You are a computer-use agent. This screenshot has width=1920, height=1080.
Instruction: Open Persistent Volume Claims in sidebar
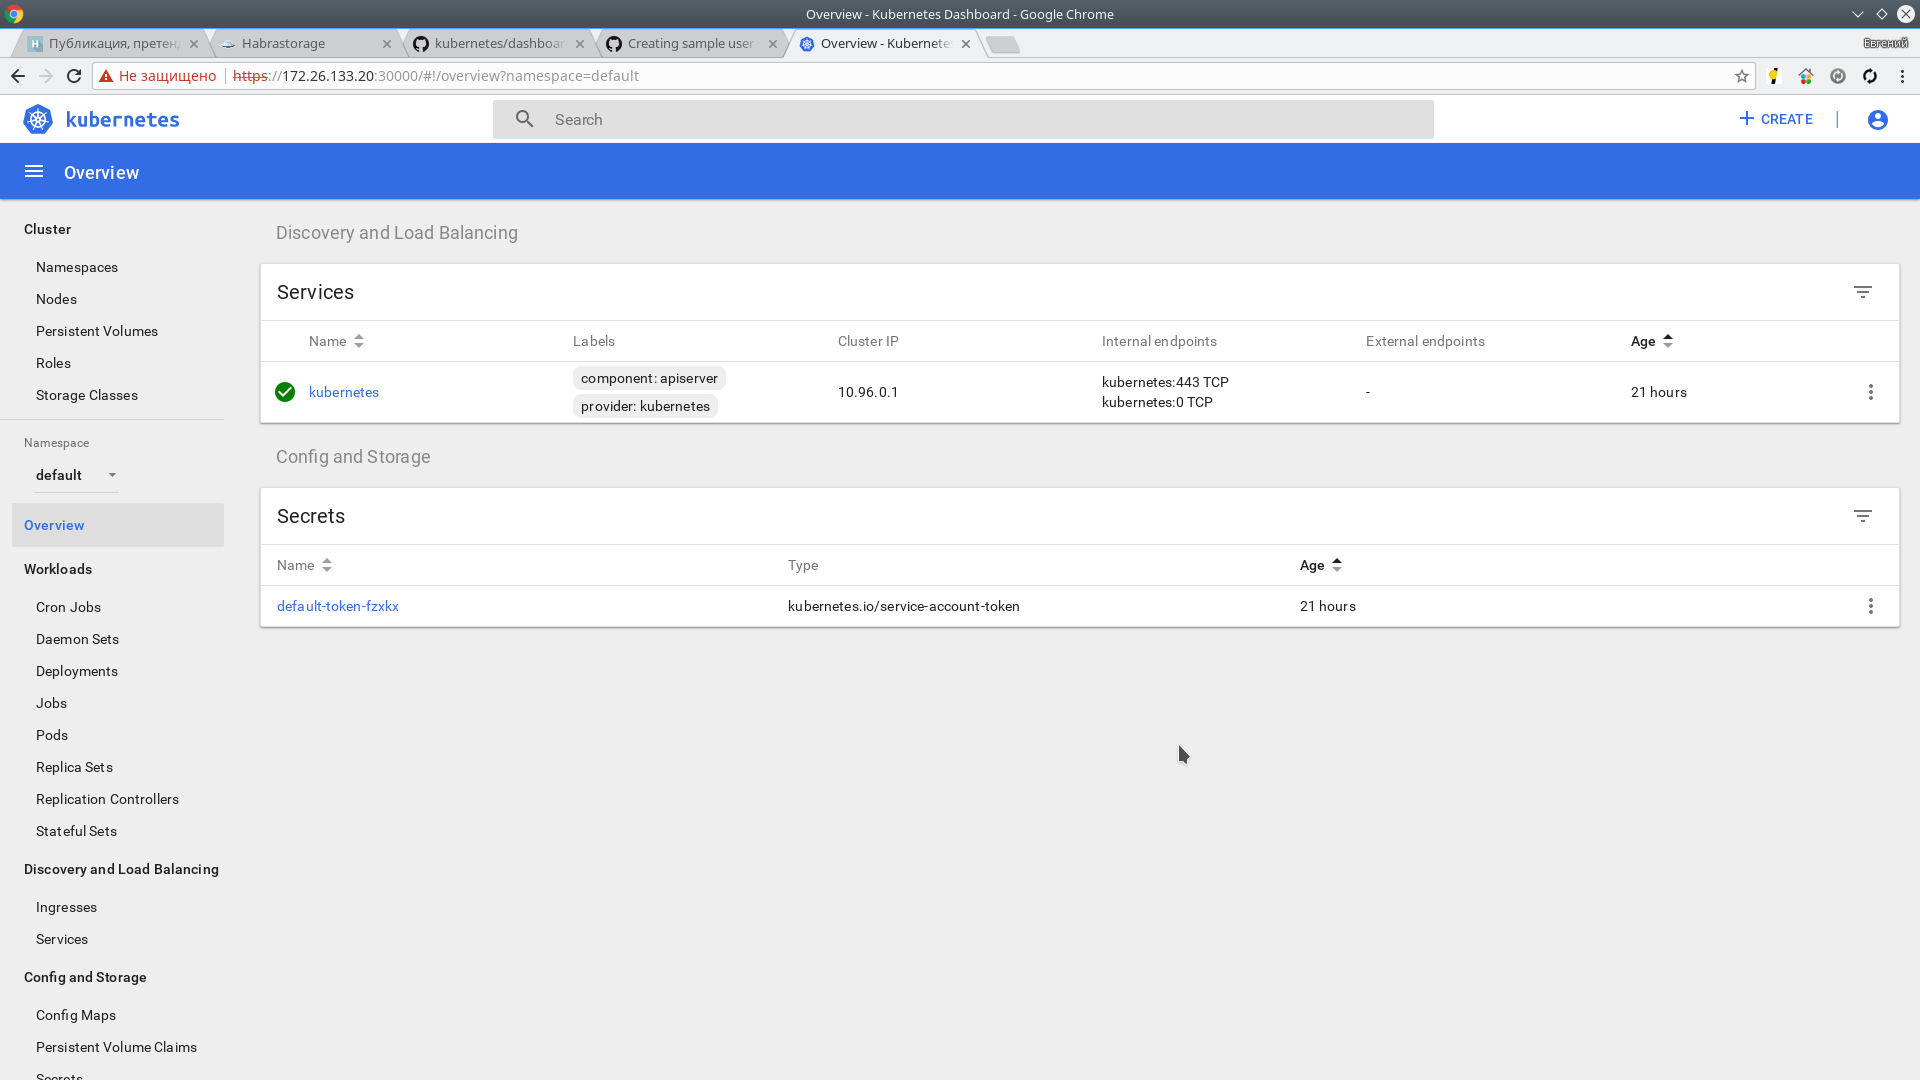(x=116, y=1047)
